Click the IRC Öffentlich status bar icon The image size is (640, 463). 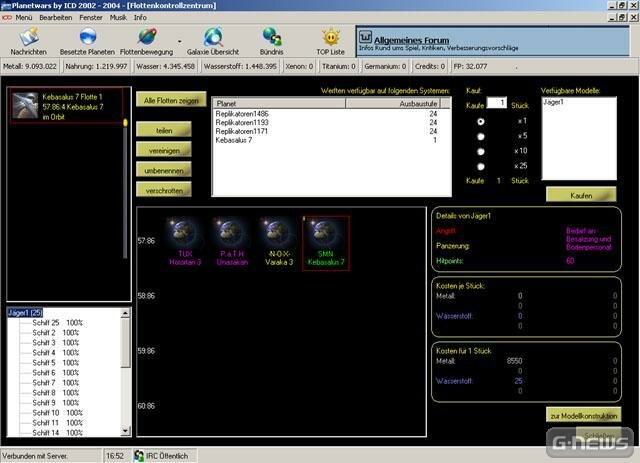tap(140, 455)
